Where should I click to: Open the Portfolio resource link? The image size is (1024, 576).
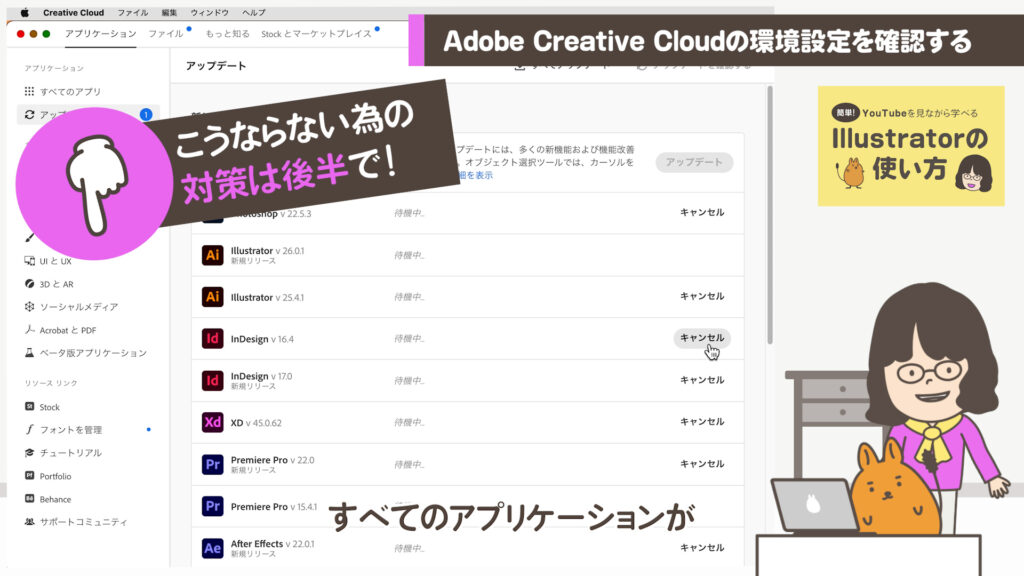pos(48,476)
